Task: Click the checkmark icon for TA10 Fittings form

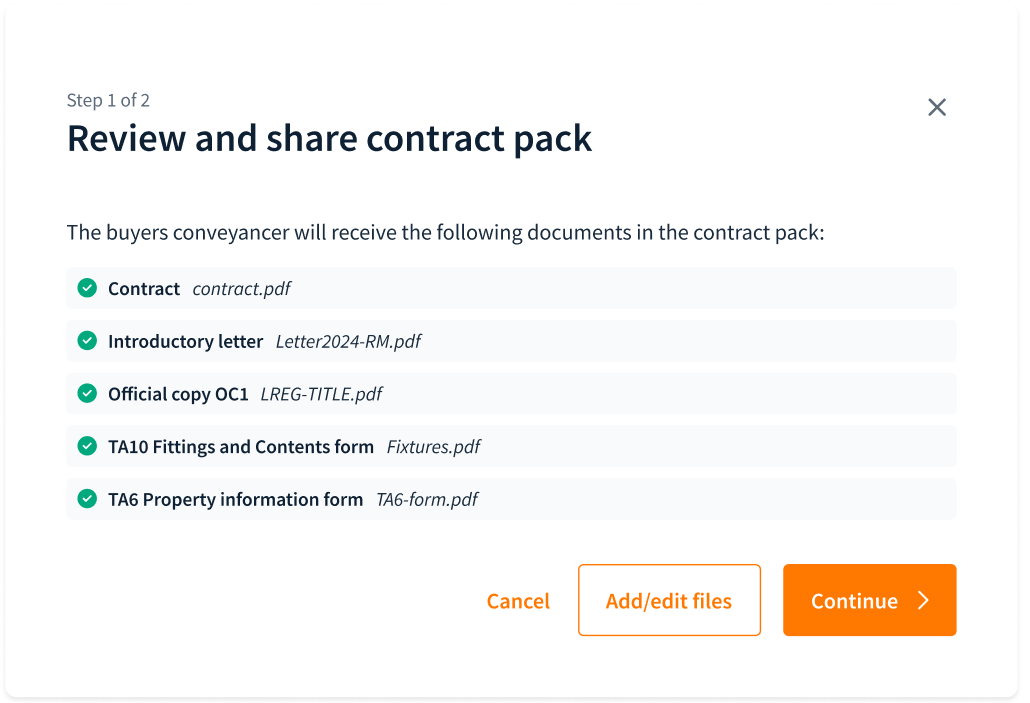Action: tap(87, 446)
